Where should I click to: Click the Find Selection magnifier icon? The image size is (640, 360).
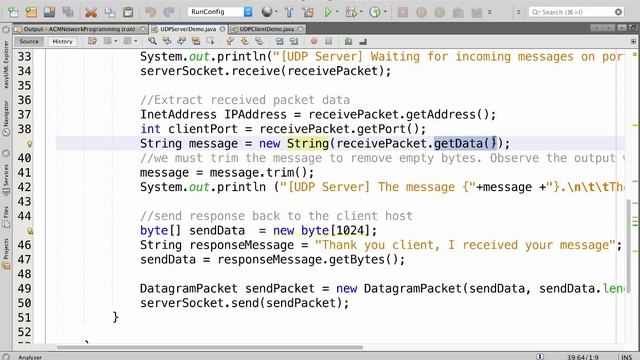coord(152,41)
